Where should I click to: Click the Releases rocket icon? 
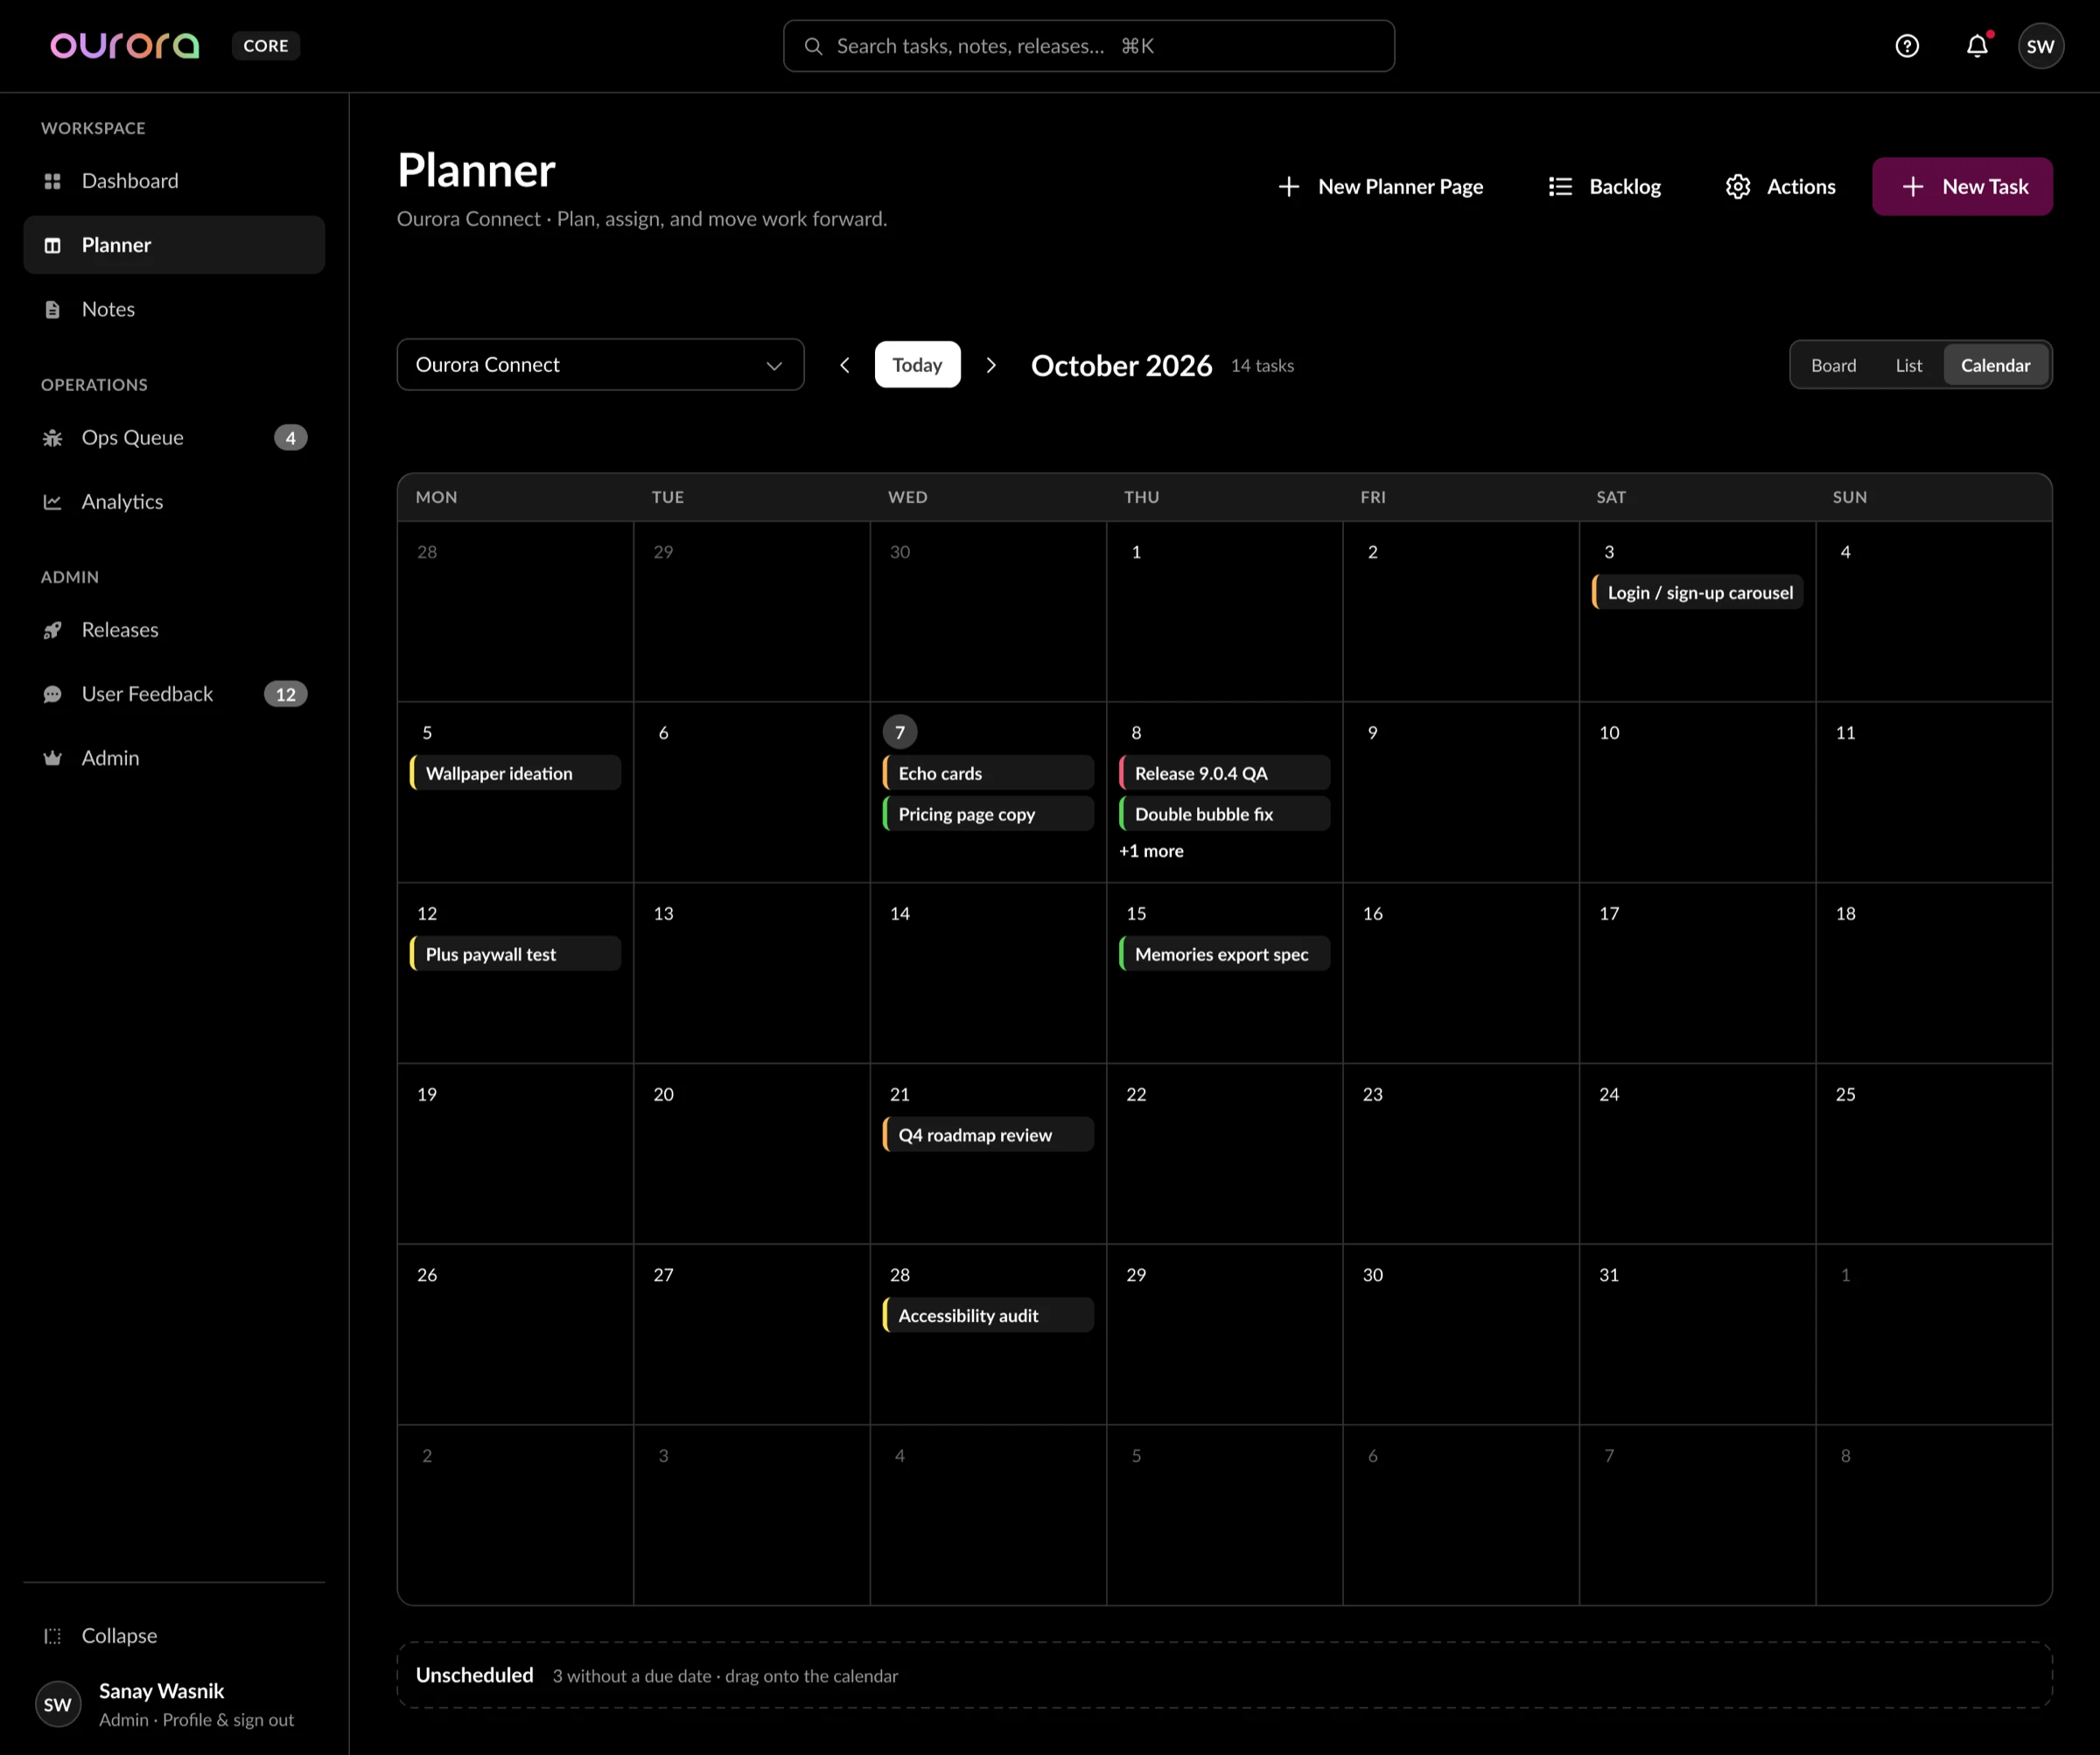click(x=53, y=629)
